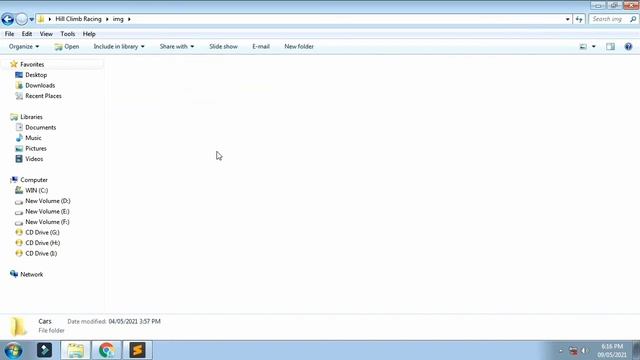The width and height of the screenshot is (640, 360).
Task: Open CD Drive (G:)
Action: pos(42,233)
